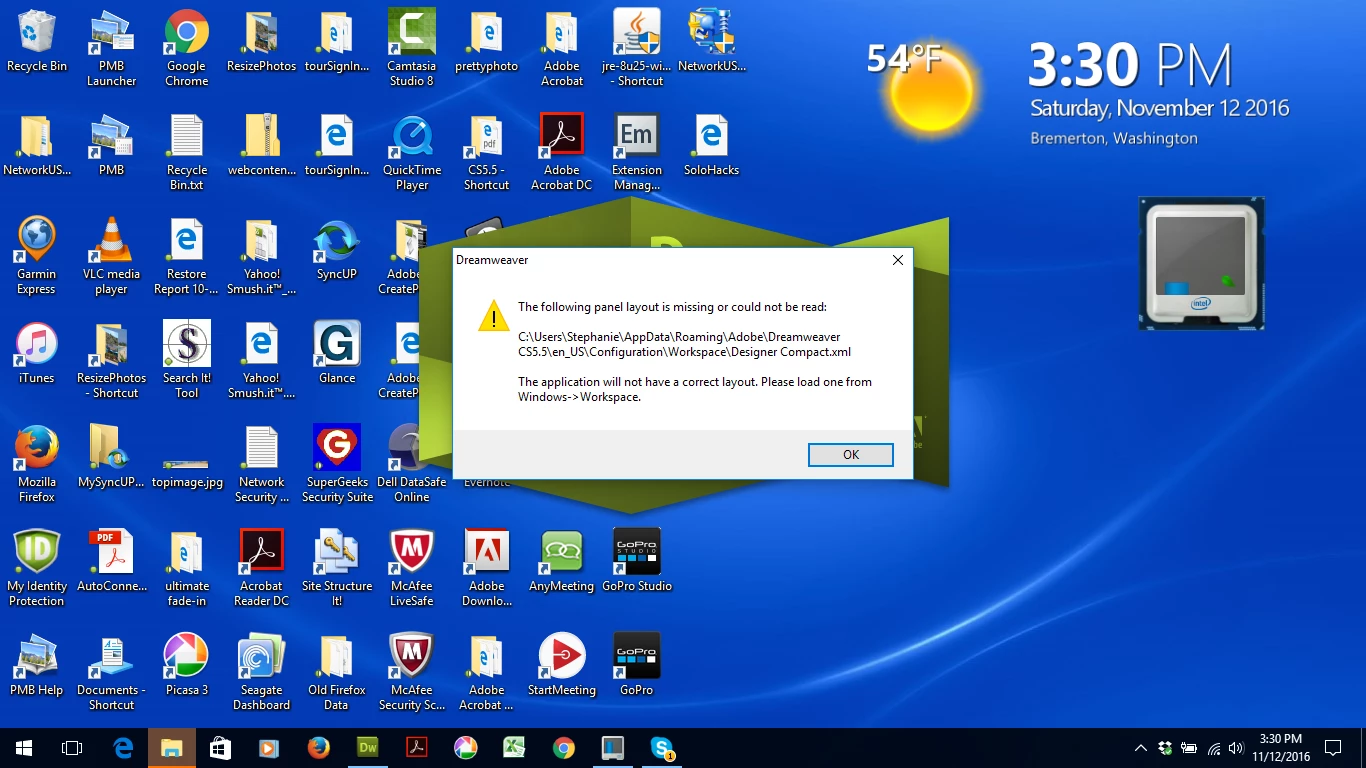Select Google Chrome desktop shortcut
1366x768 pixels.
187,49
